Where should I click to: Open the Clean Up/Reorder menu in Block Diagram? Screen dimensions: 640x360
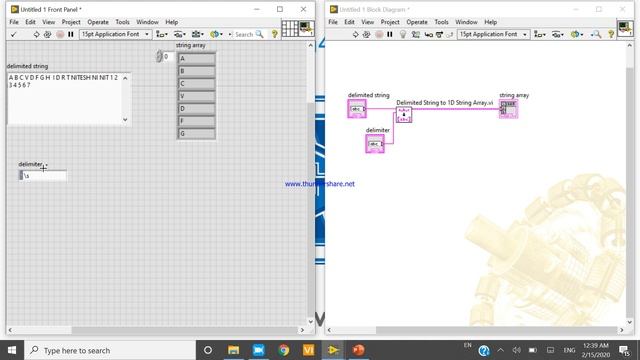pyautogui.click(x=577, y=34)
